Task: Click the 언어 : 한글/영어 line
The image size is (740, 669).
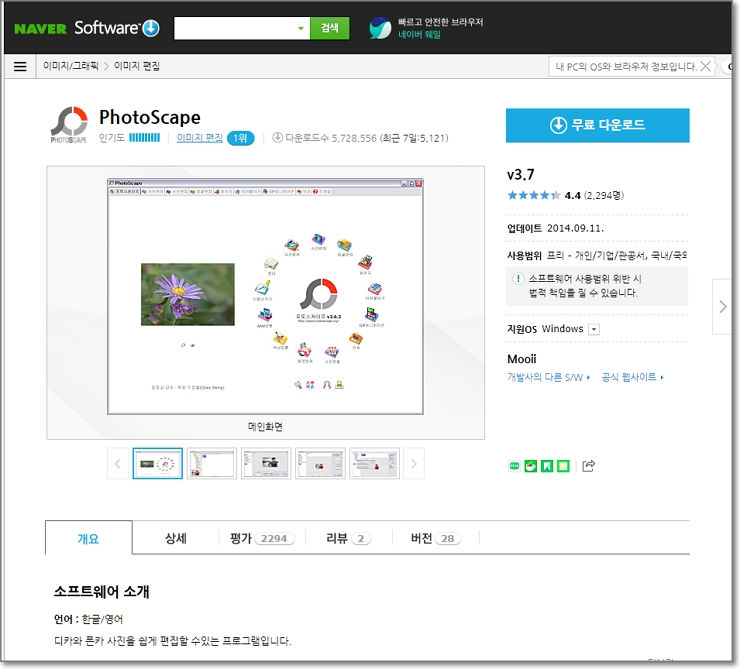Action: [88, 619]
